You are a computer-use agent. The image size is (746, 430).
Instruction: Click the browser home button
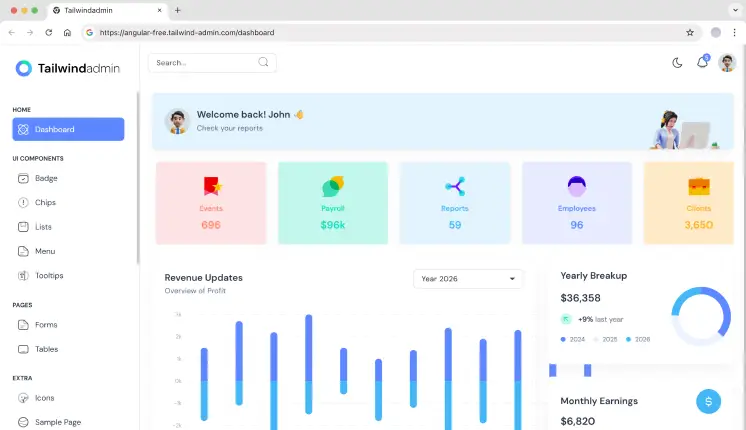click(67, 32)
